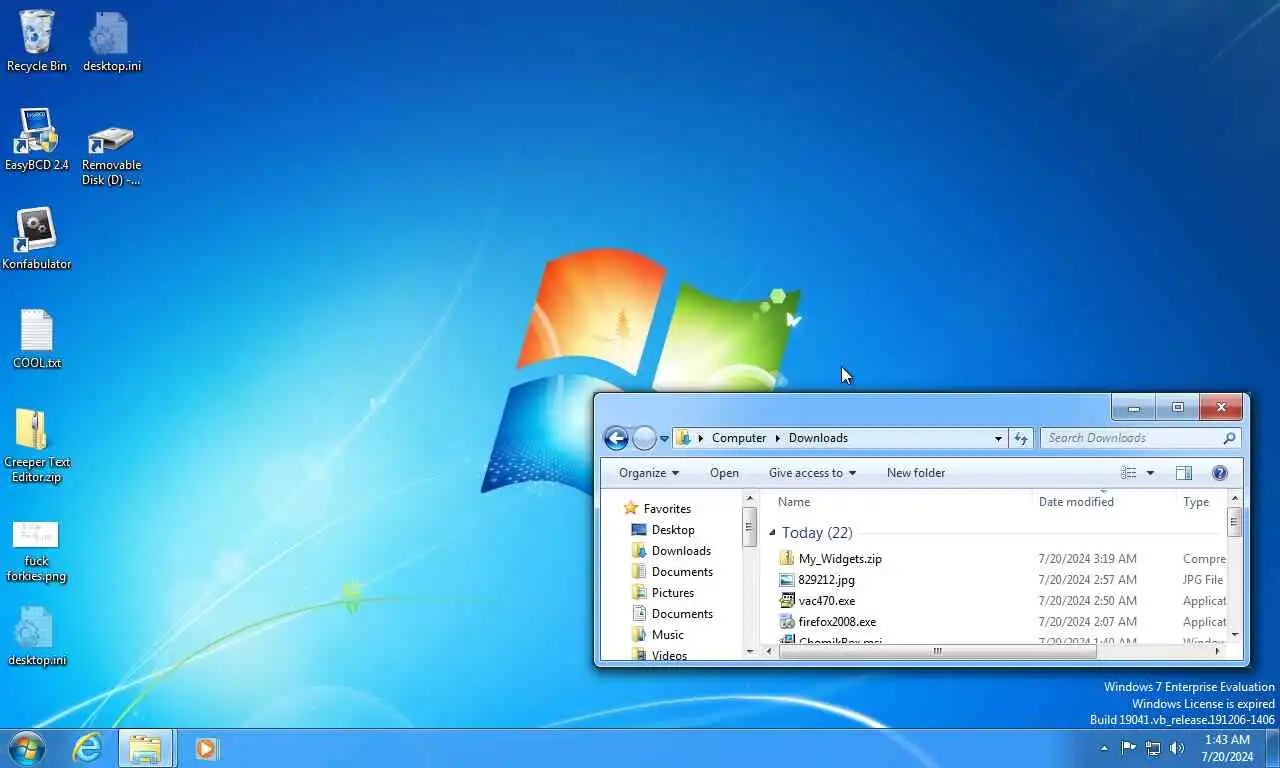The image size is (1280, 768).
Task: Go back in the Explorer window
Action: (x=617, y=438)
